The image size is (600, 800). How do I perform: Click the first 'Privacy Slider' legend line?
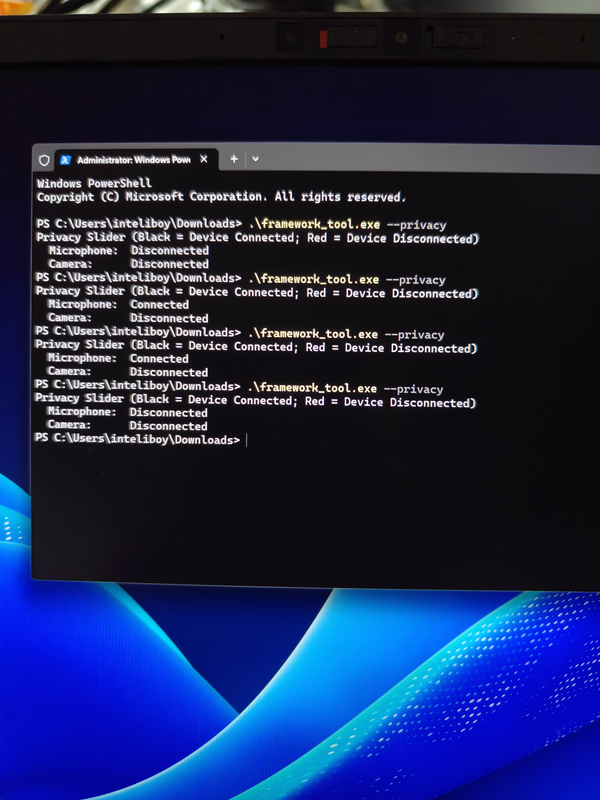pos(258,238)
